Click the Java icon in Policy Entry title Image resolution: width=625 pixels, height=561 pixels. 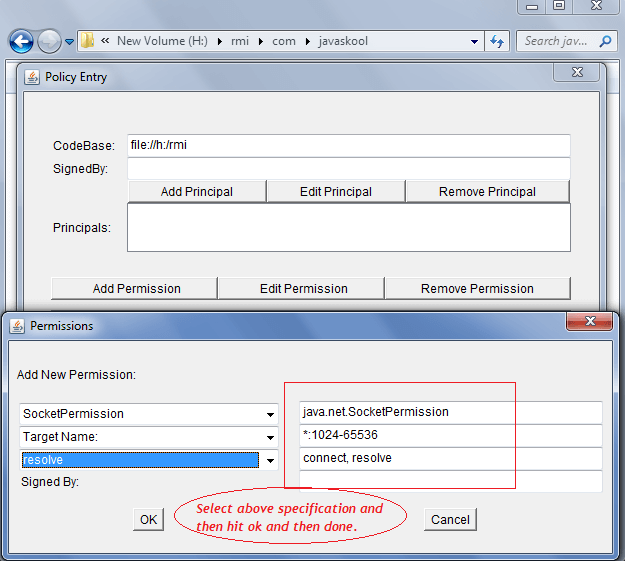coord(32,77)
